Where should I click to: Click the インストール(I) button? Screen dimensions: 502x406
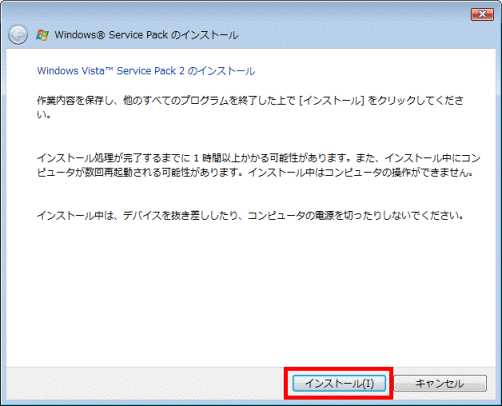tap(339, 383)
